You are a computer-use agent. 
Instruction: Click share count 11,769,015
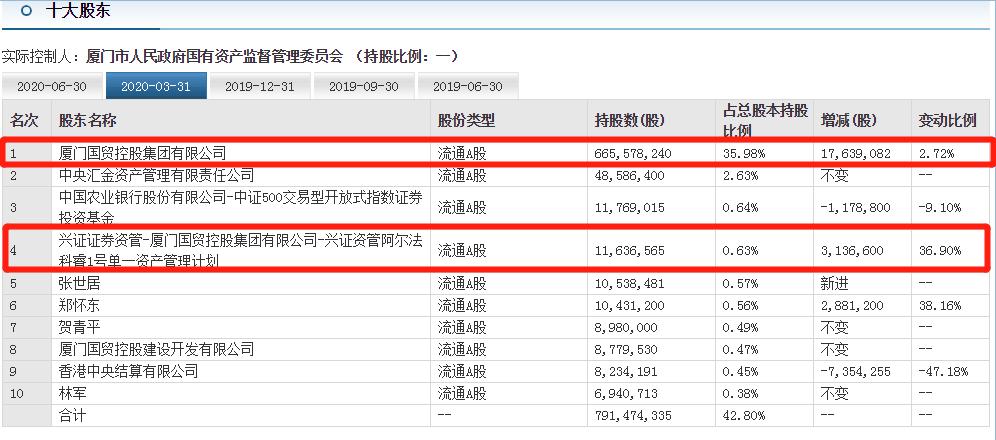(629, 208)
